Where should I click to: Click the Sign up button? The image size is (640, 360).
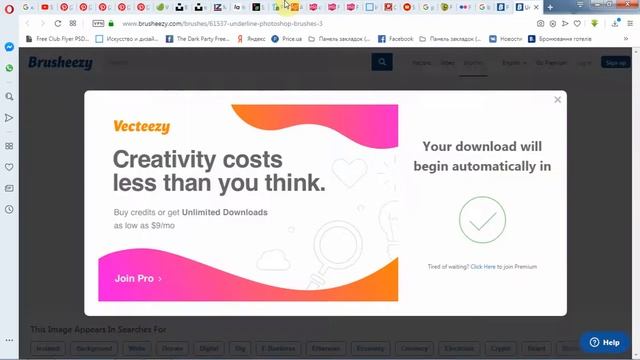pos(616,62)
